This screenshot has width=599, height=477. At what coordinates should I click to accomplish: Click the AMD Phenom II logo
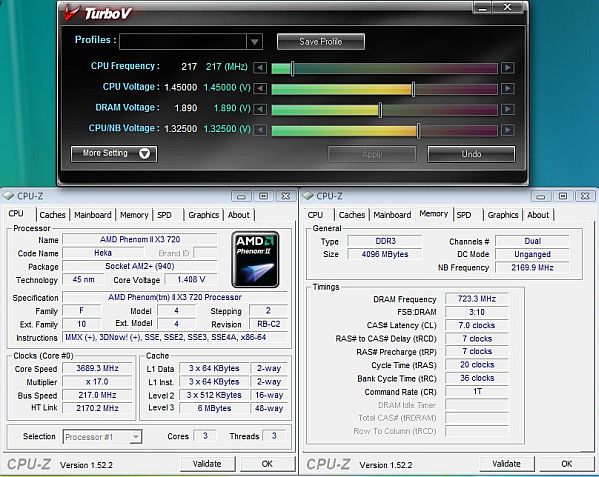pyautogui.click(x=255, y=259)
